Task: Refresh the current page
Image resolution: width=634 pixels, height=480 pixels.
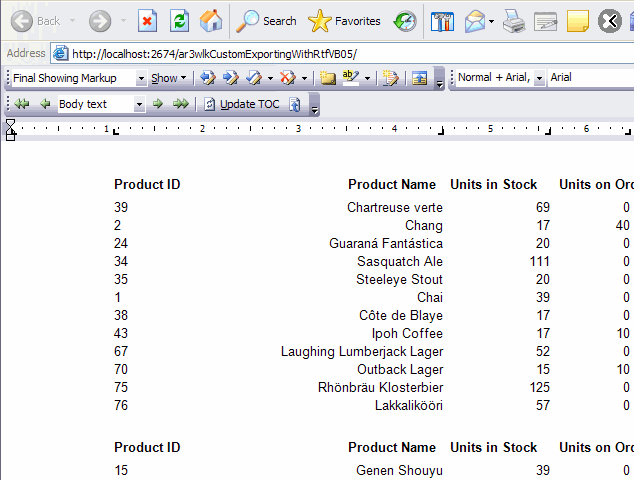Action: (x=179, y=21)
